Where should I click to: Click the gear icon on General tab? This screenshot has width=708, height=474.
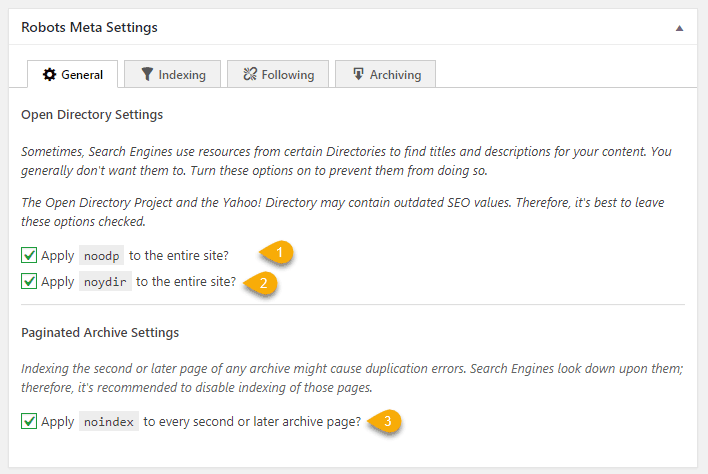pyautogui.click(x=49, y=75)
